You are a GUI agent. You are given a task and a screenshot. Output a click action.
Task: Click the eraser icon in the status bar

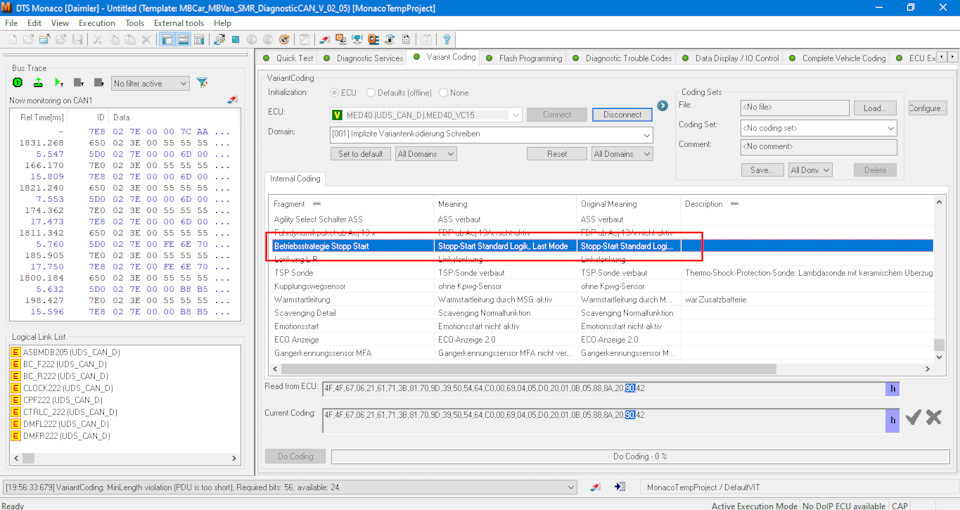click(x=595, y=487)
